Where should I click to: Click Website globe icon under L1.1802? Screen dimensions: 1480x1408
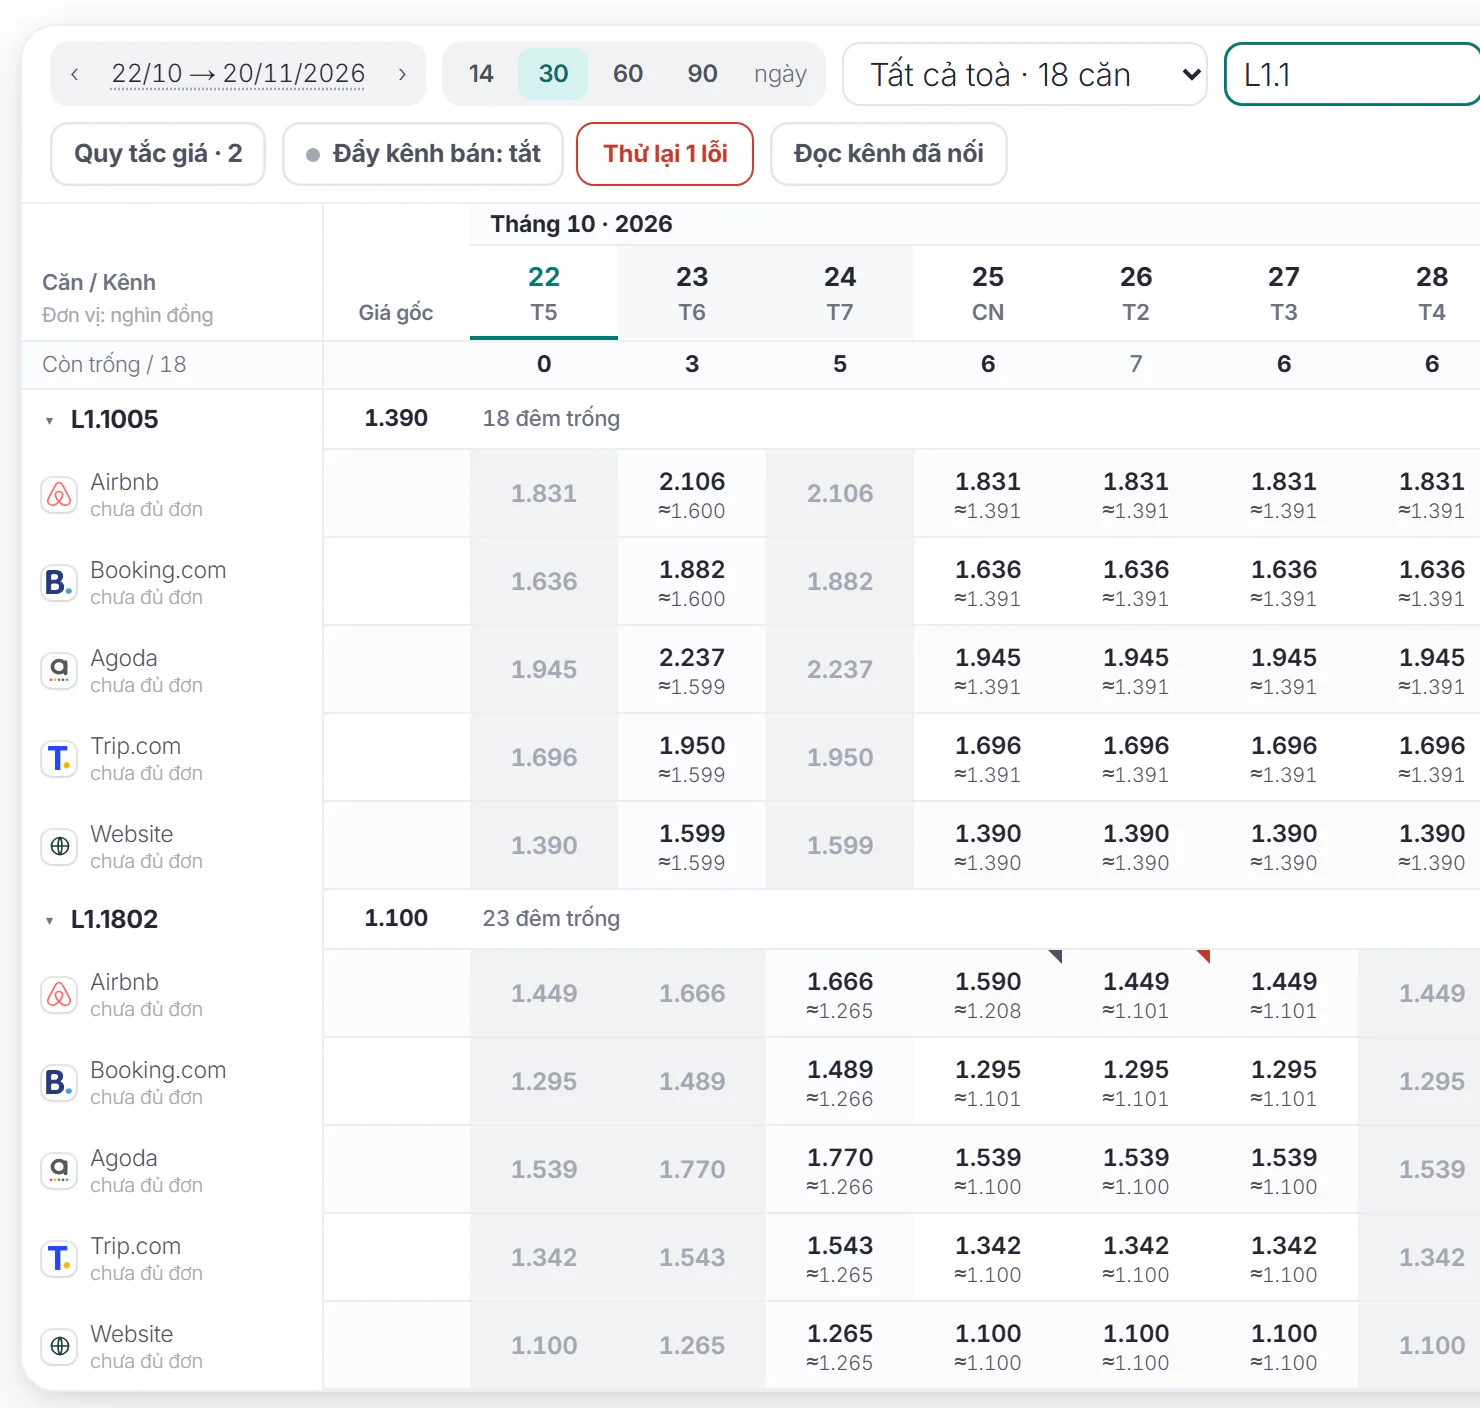click(59, 1347)
